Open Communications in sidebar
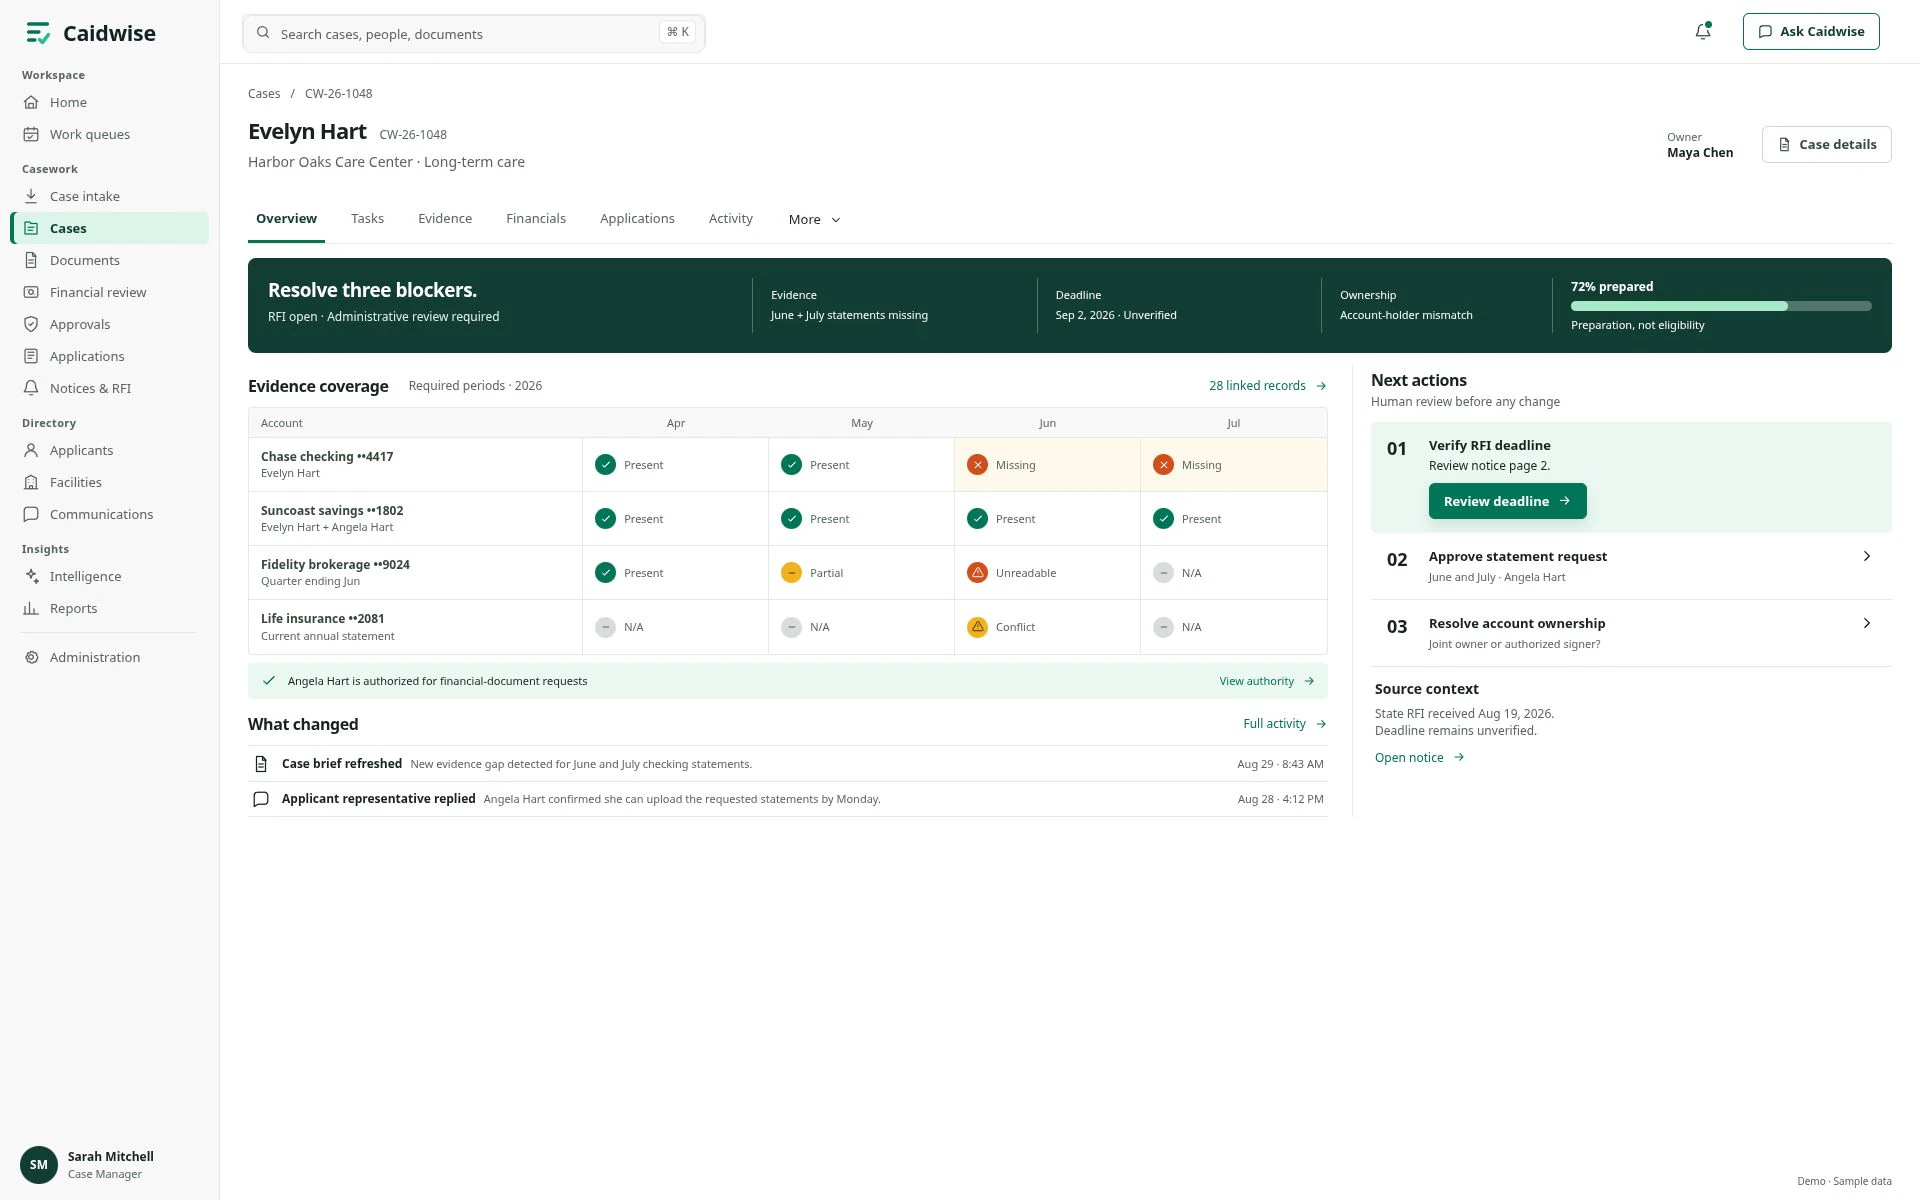 click(x=110, y=514)
